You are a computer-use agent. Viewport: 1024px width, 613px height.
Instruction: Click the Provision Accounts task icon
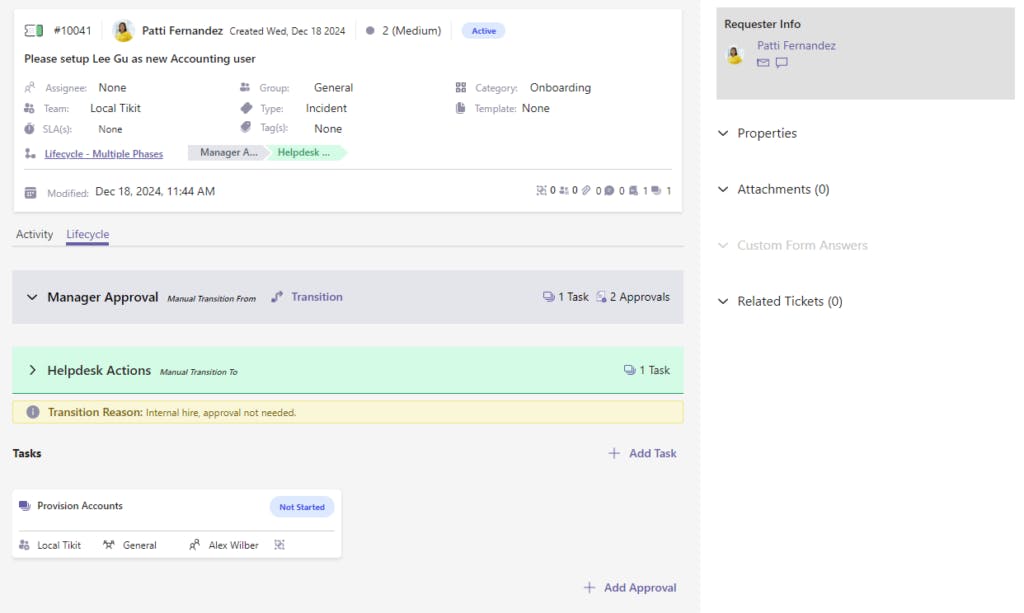(25, 506)
